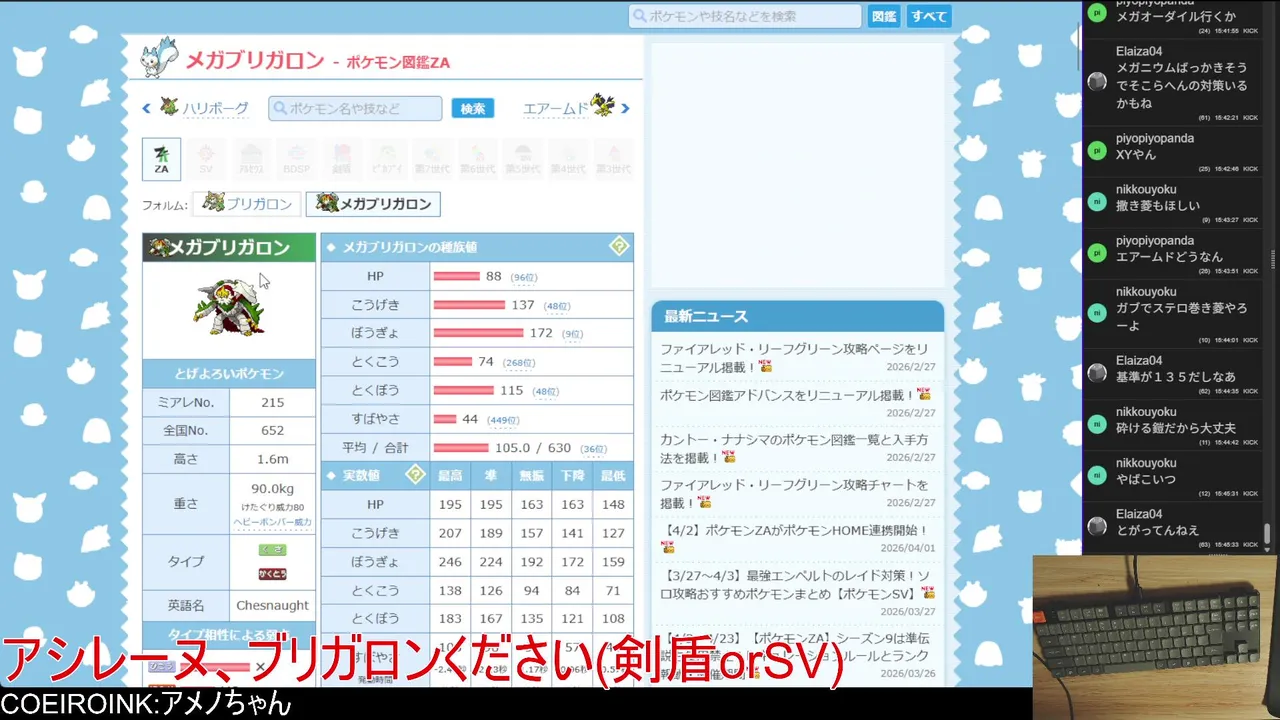This screenshot has width=1280, height=720.
Task: Click the Airmd sprite icon
Action: pyautogui.click(x=602, y=105)
